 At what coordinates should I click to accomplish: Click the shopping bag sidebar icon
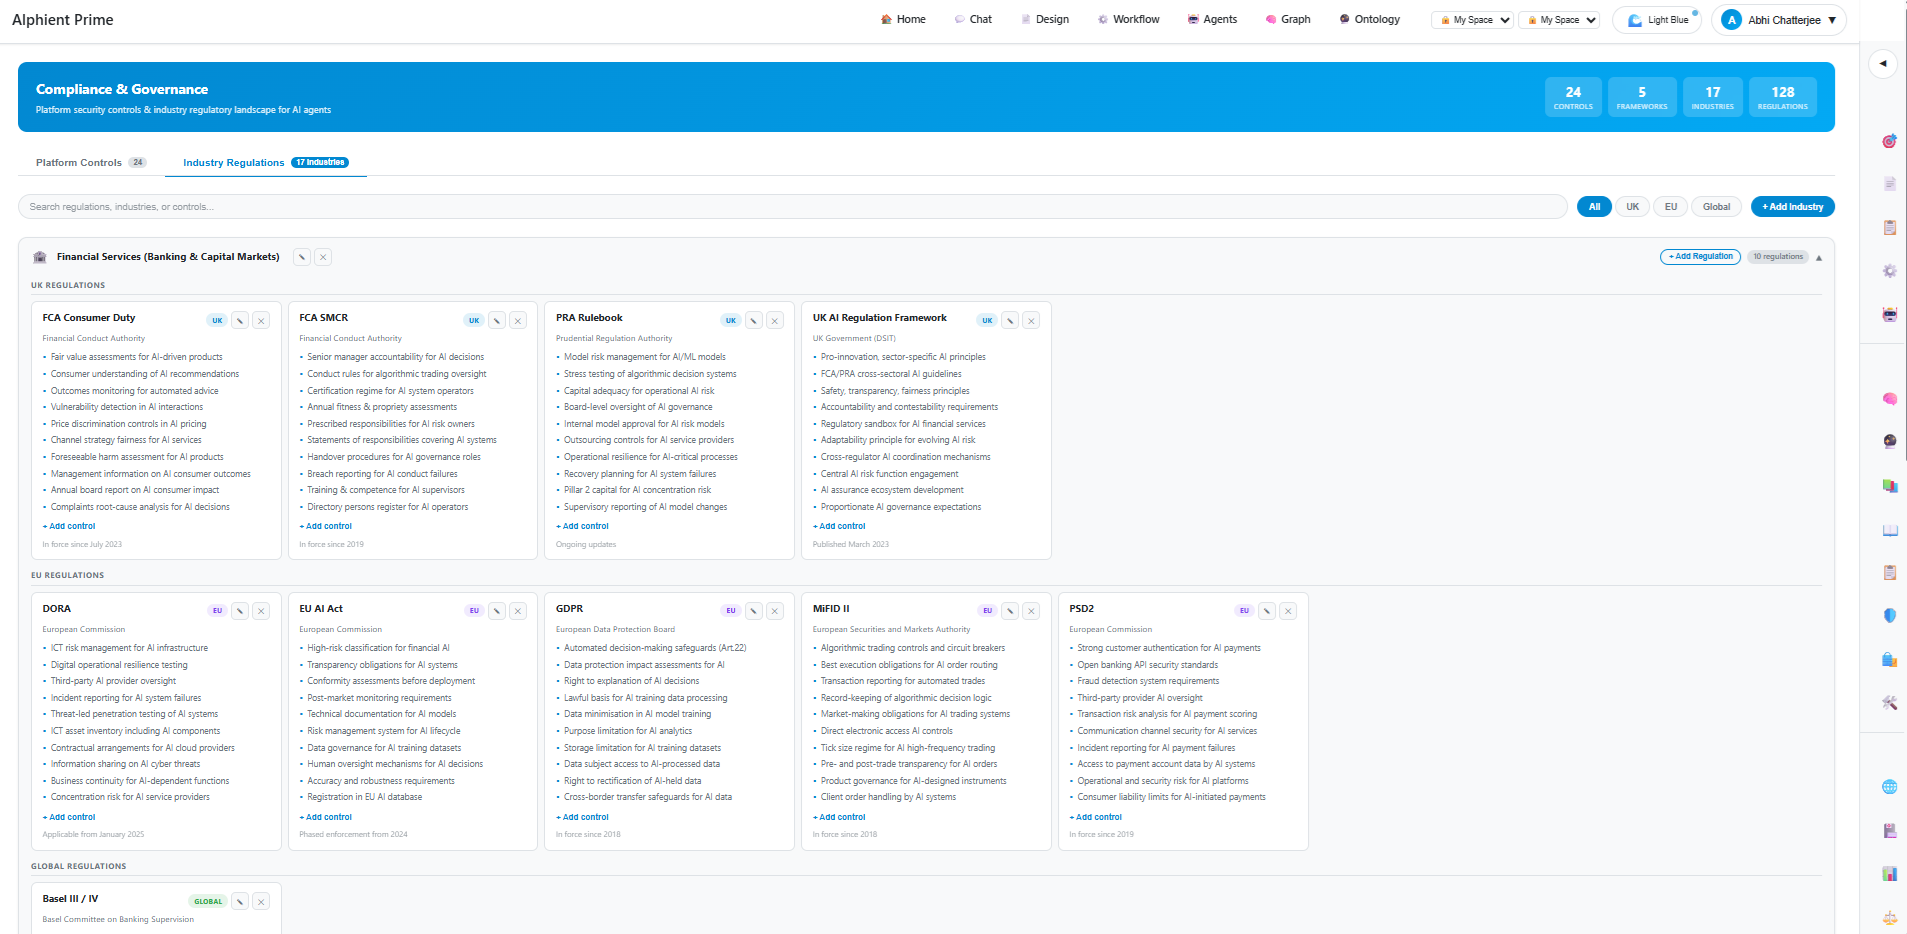click(1889, 659)
